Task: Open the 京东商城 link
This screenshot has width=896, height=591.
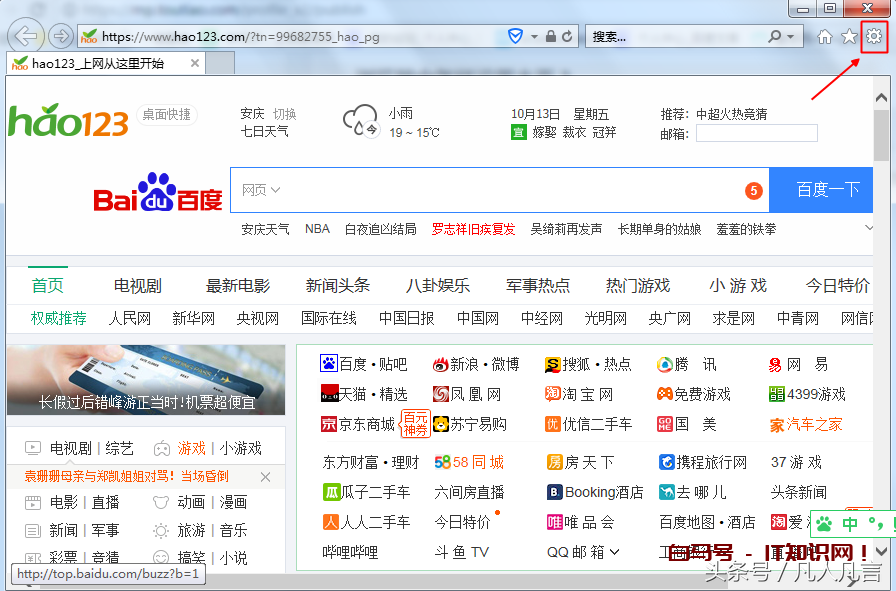Action: tap(358, 424)
